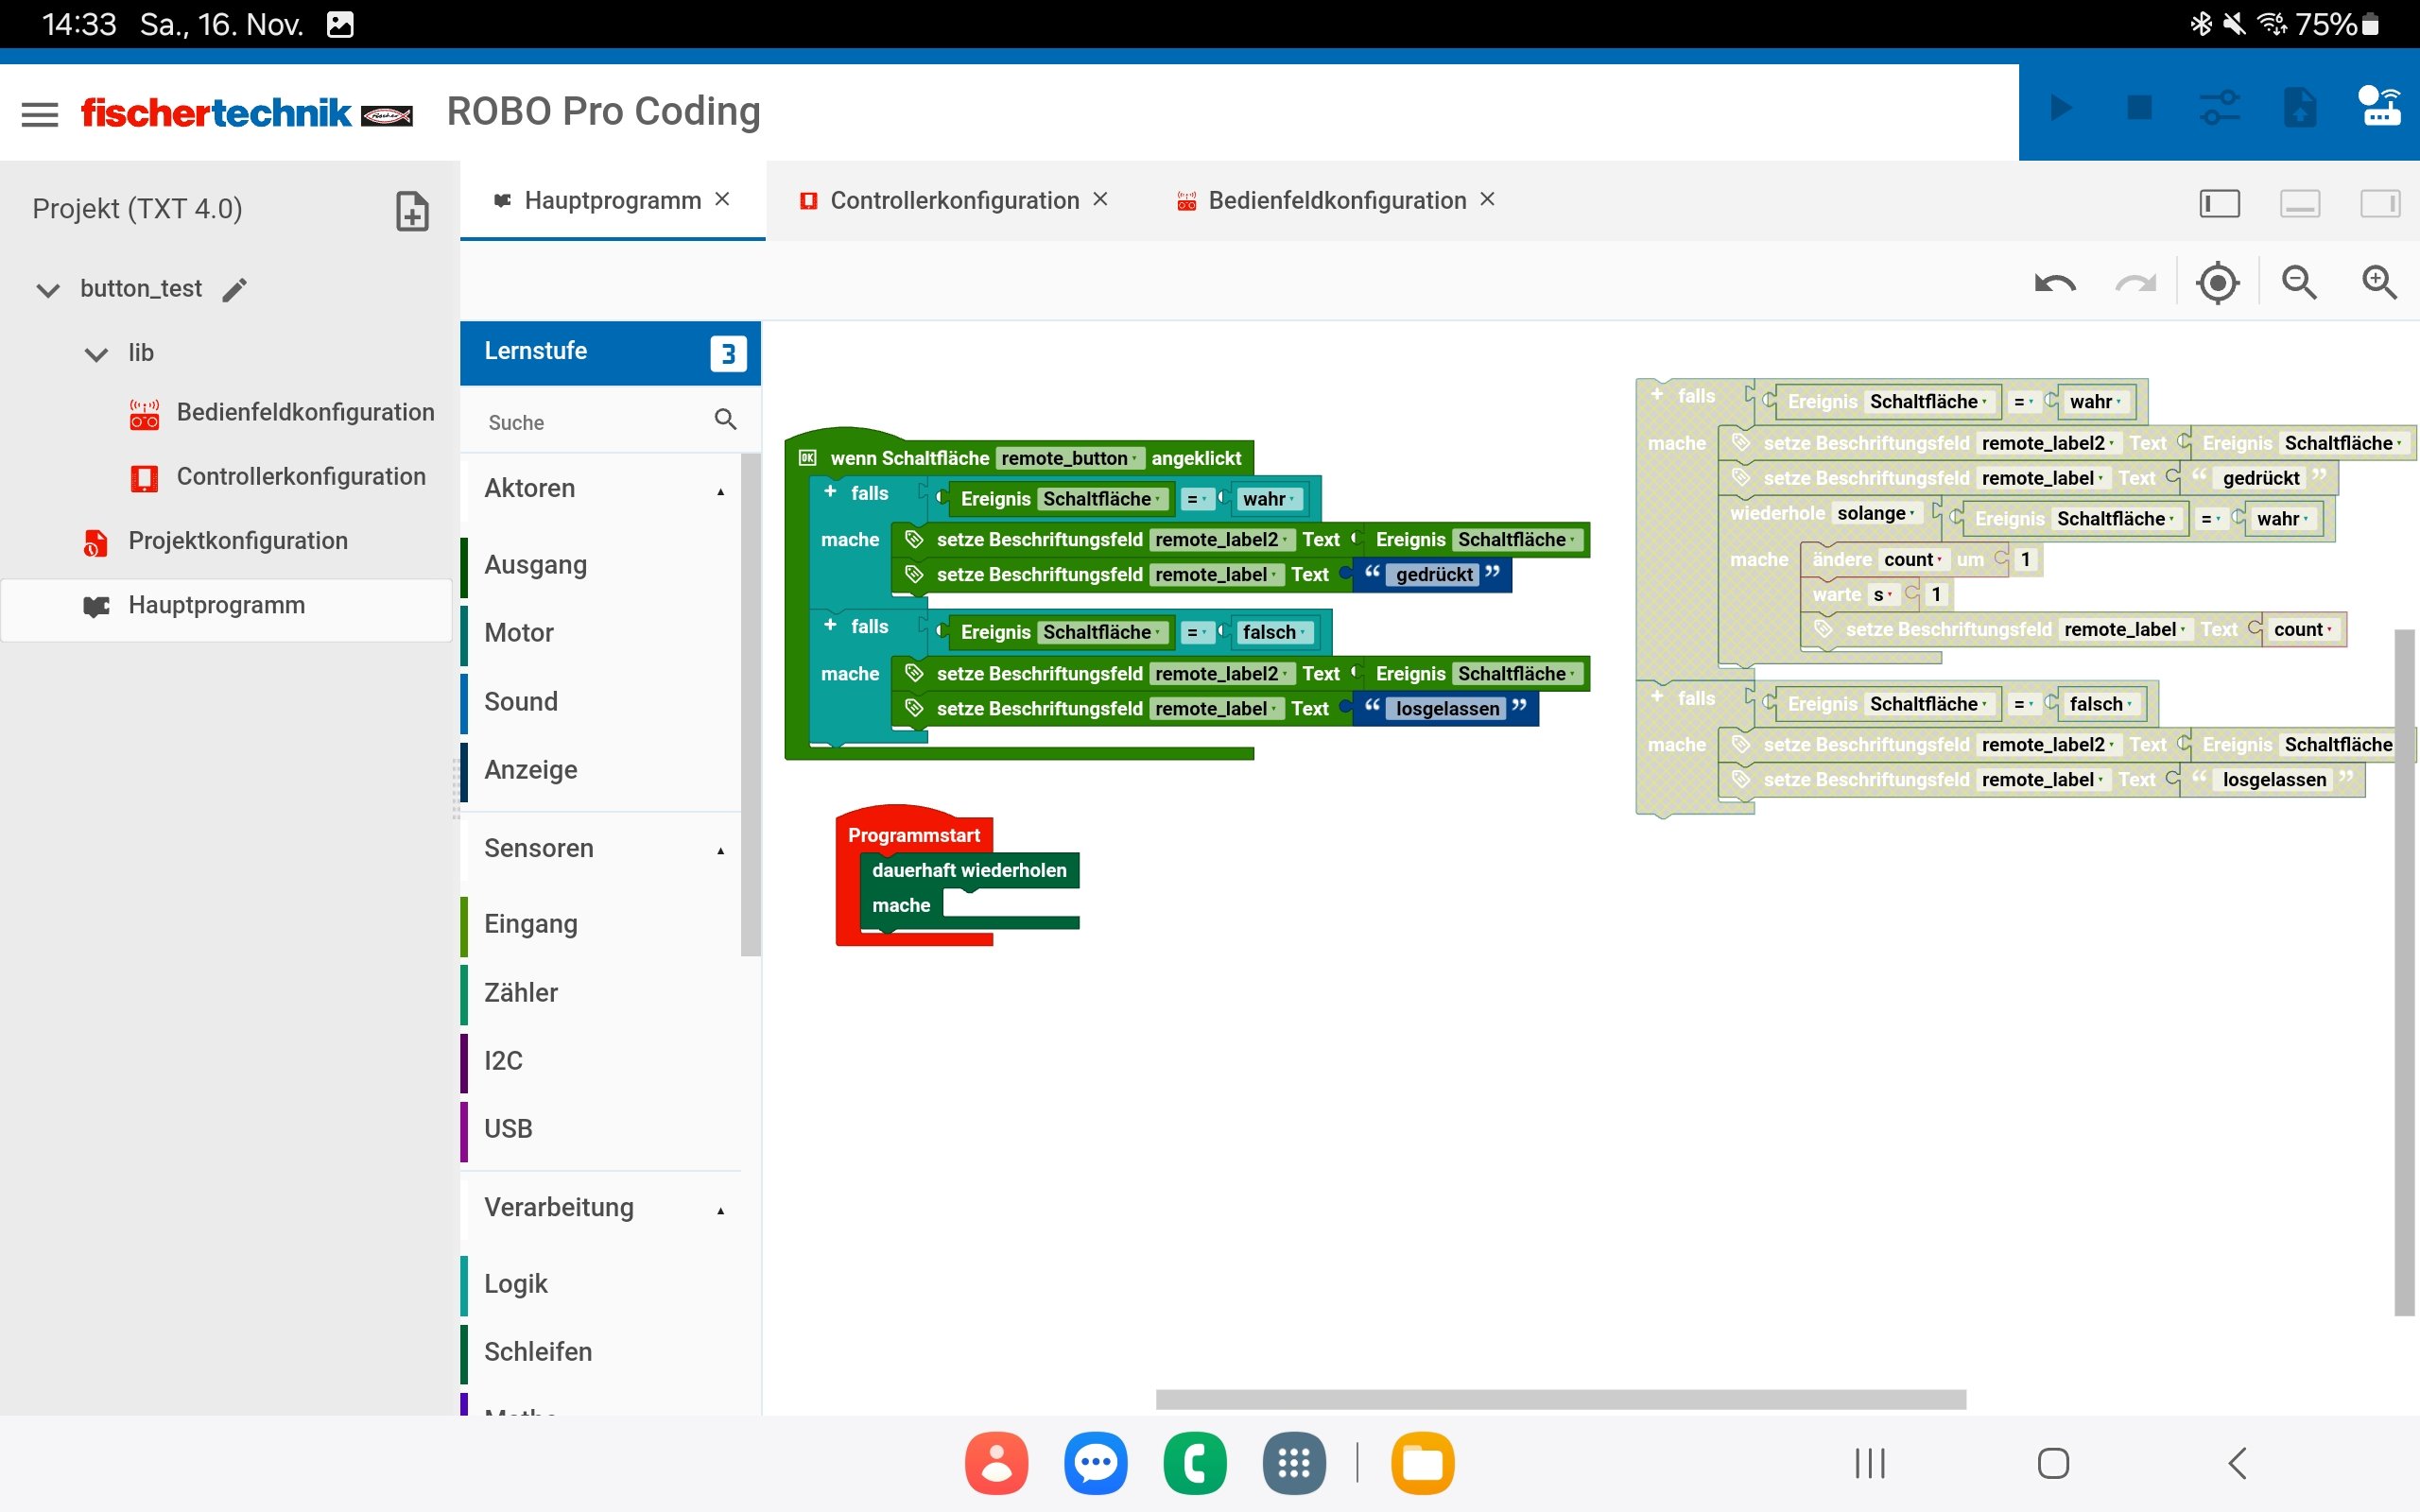Toggle the right sidebar panel
The image size is (2420, 1512).
tap(2380, 204)
